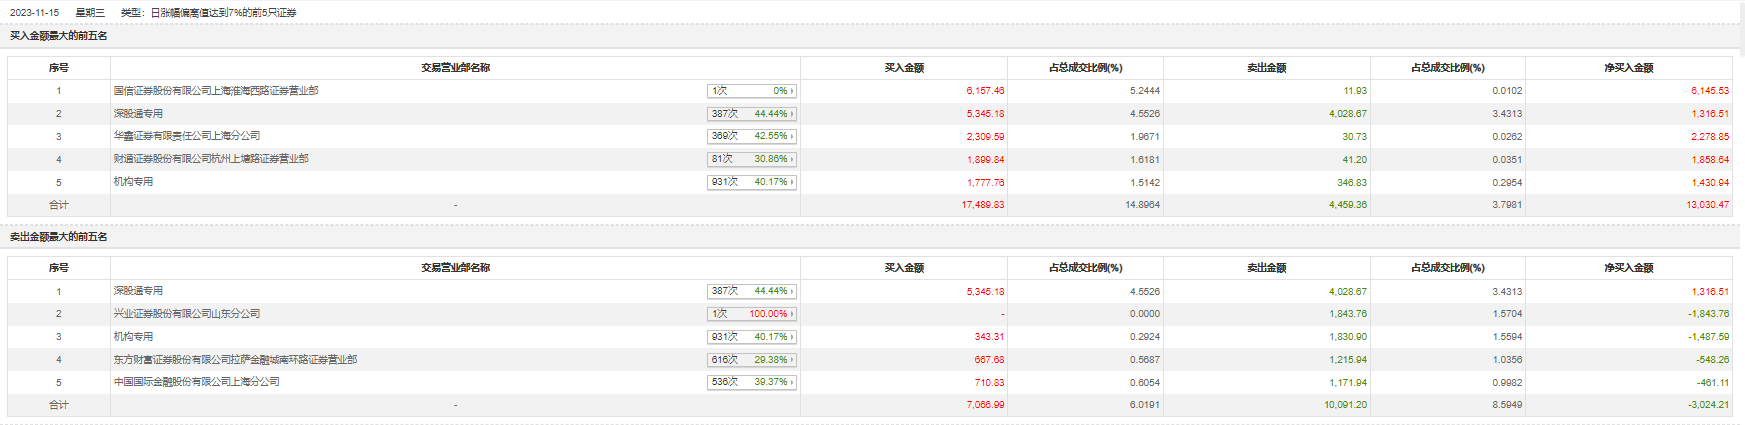
Task: Expand the 1次 0% stats box
Action: point(752,91)
